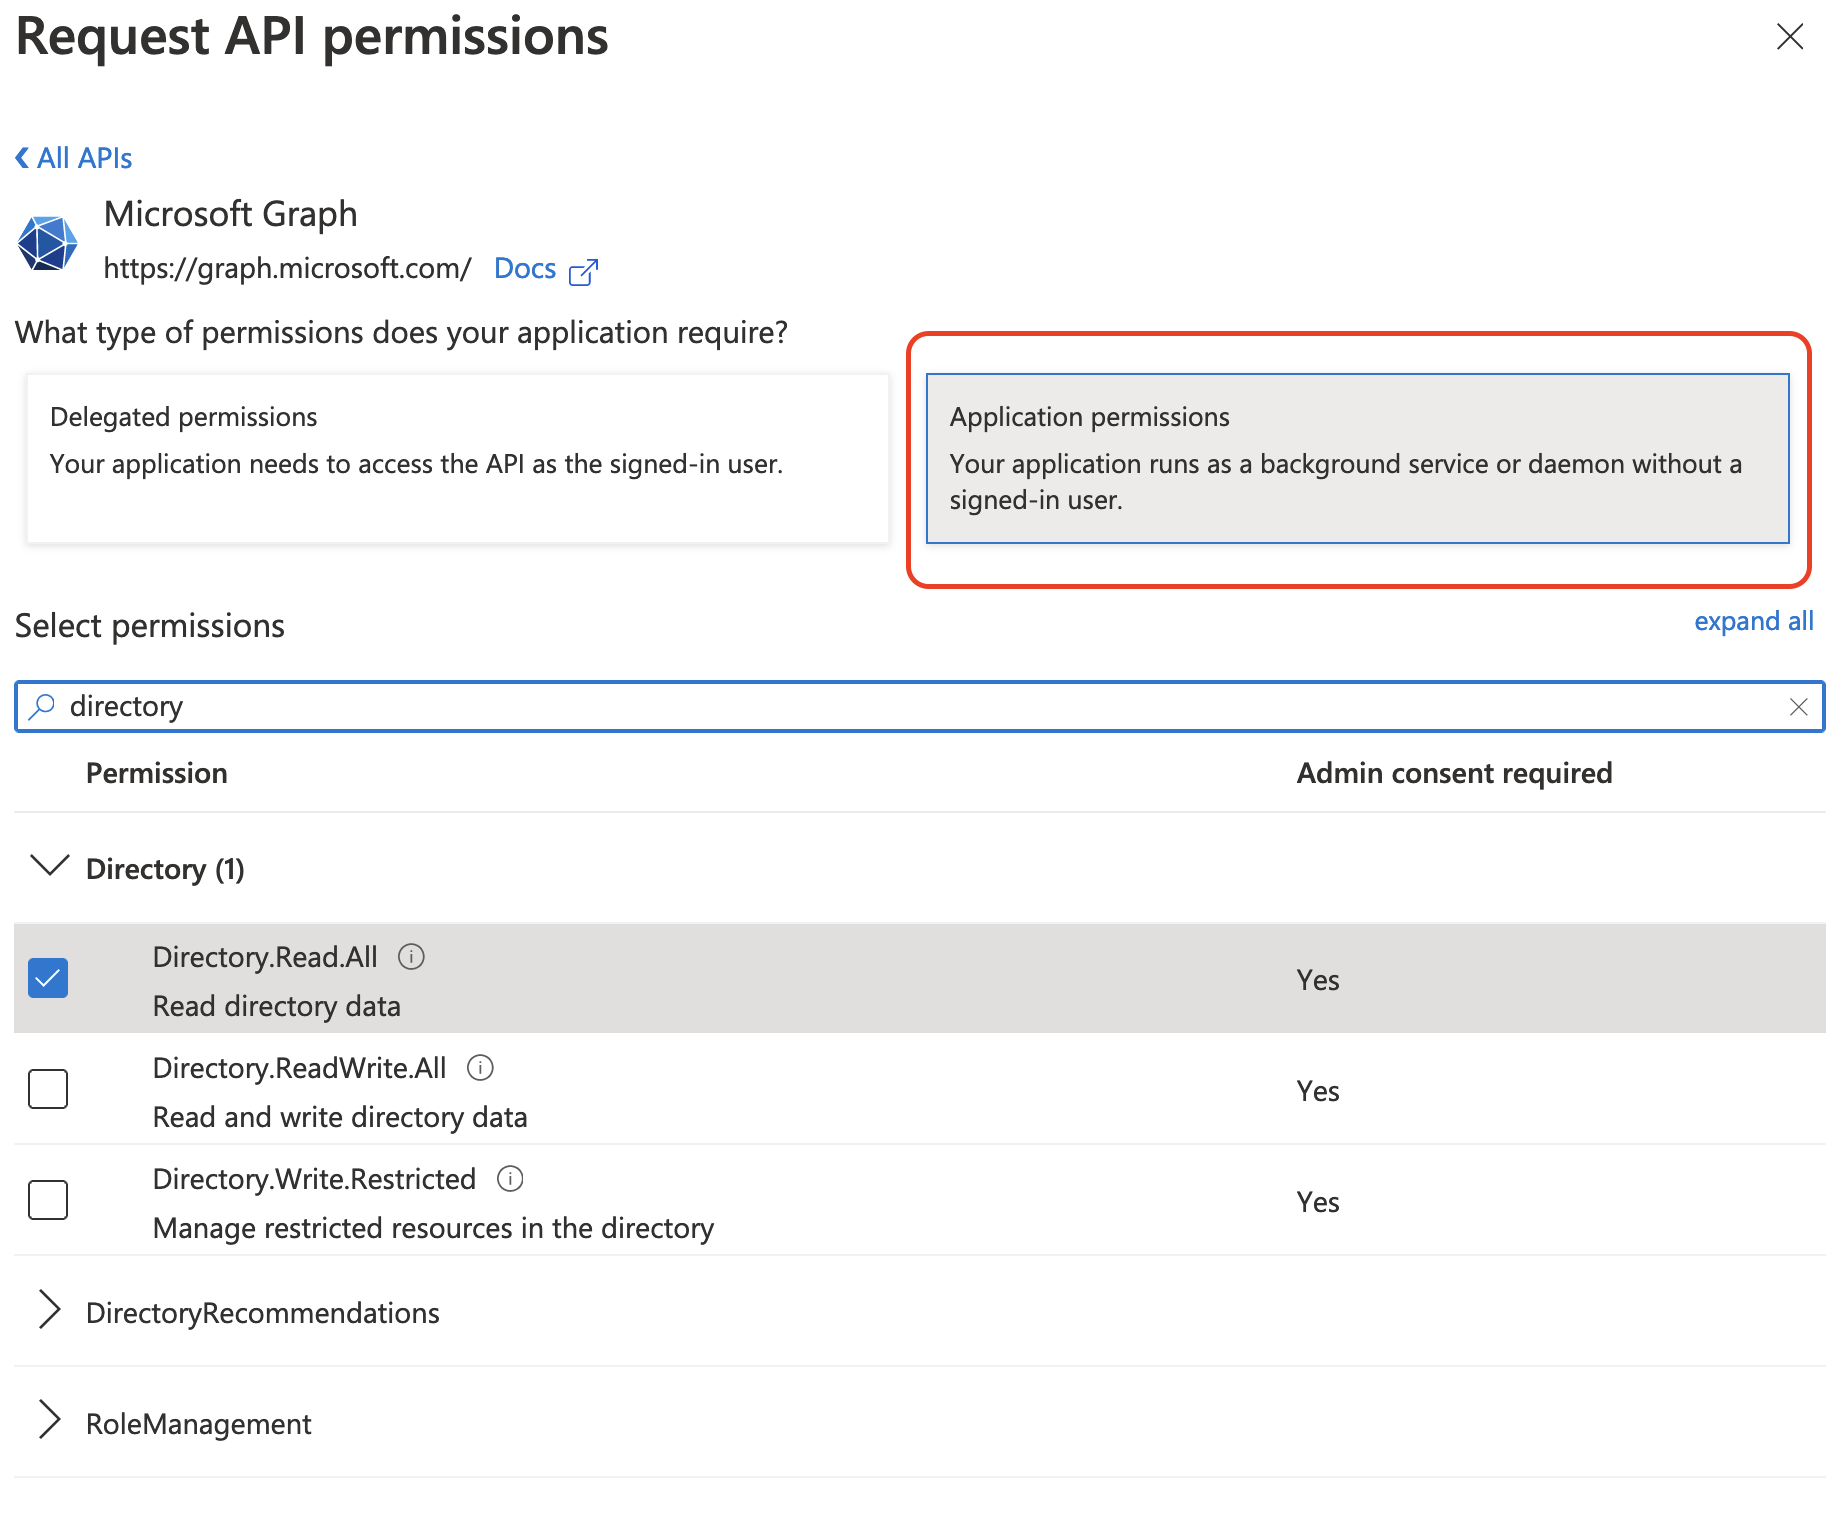View info tooltip for Directory.Write.Restricted
This screenshot has height=1524, width=1848.
(x=510, y=1179)
